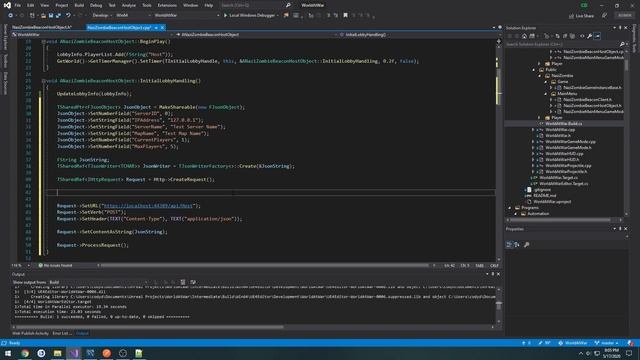640x360 pixels.
Task: Collapse the Public folder
Action: point(533,70)
